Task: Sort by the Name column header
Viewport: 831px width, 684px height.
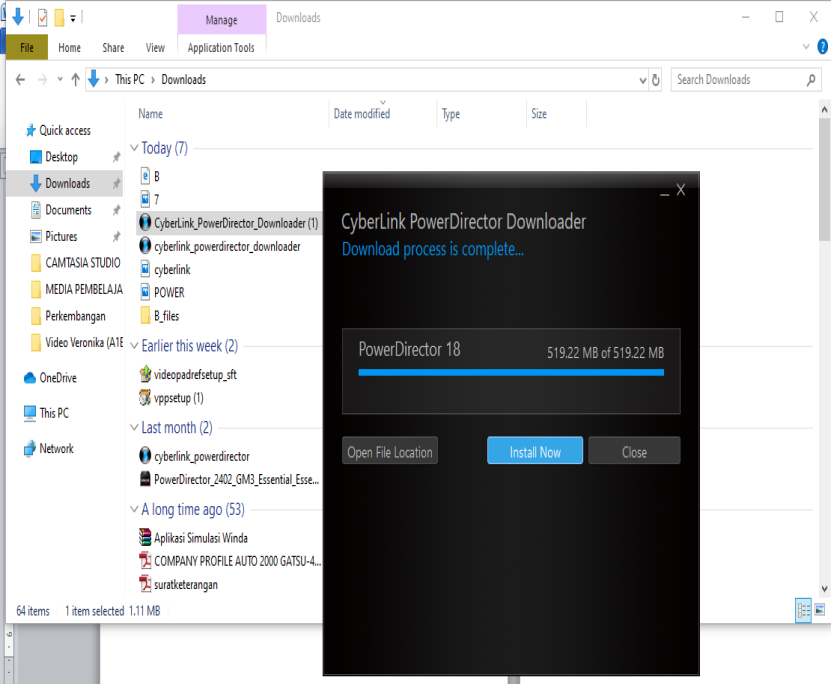Action: pos(151,114)
